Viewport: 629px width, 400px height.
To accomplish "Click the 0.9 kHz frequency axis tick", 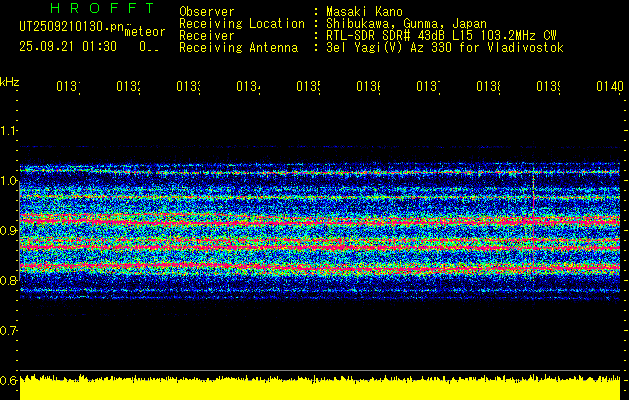I will pos(9,230).
